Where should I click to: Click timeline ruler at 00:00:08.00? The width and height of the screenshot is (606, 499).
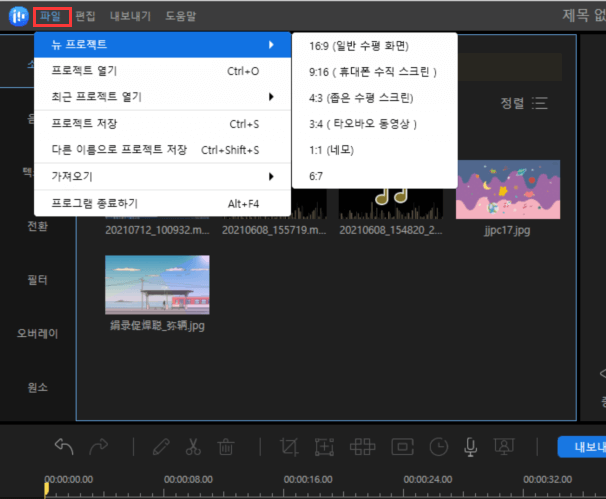188,480
